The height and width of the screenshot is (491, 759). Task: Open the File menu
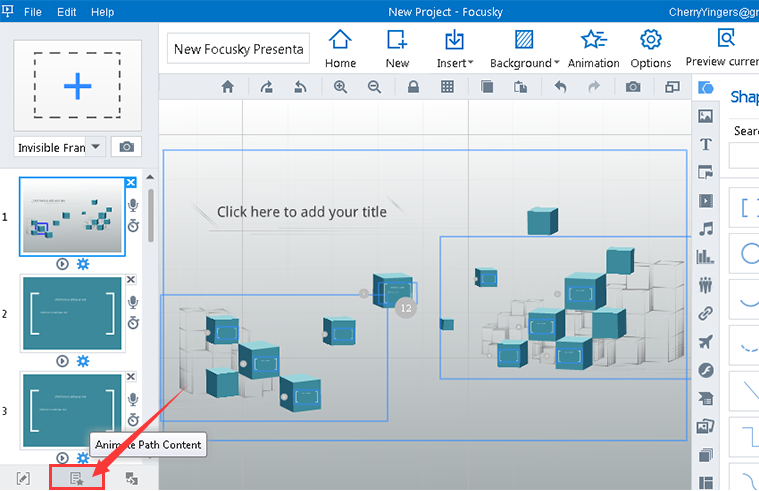[x=32, y=12]
